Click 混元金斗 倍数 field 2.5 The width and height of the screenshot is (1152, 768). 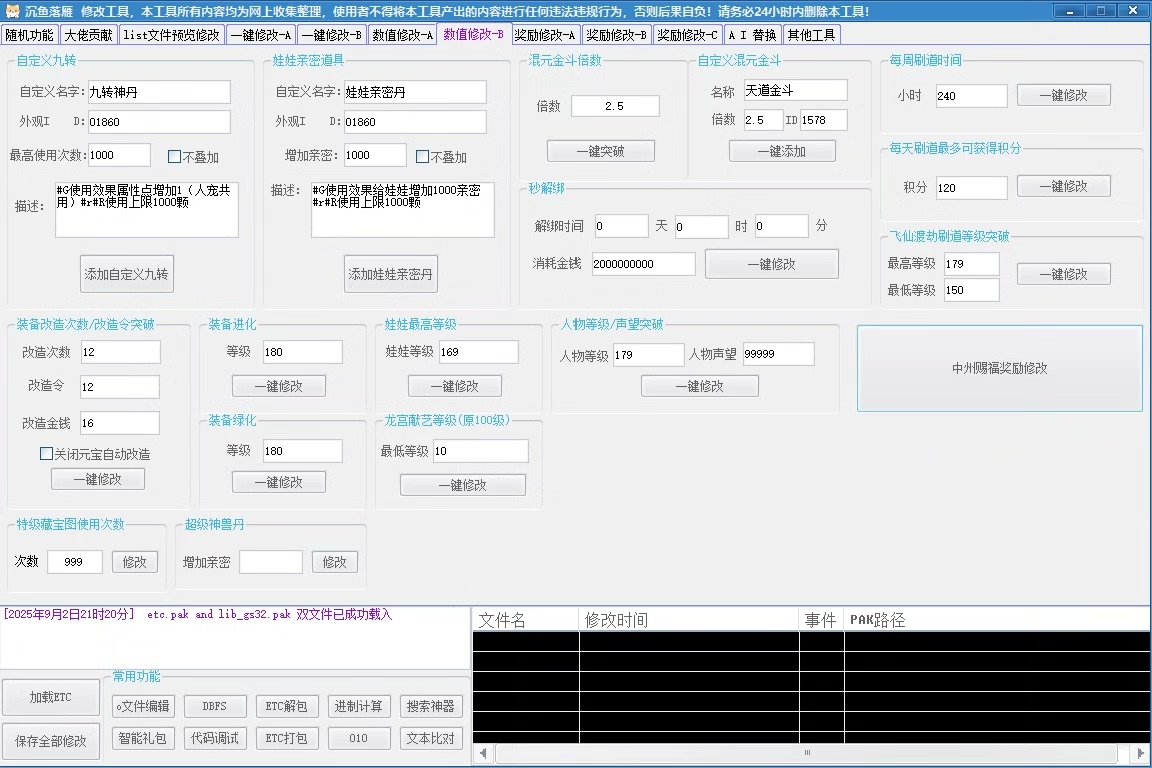click(x=615, y=106)
